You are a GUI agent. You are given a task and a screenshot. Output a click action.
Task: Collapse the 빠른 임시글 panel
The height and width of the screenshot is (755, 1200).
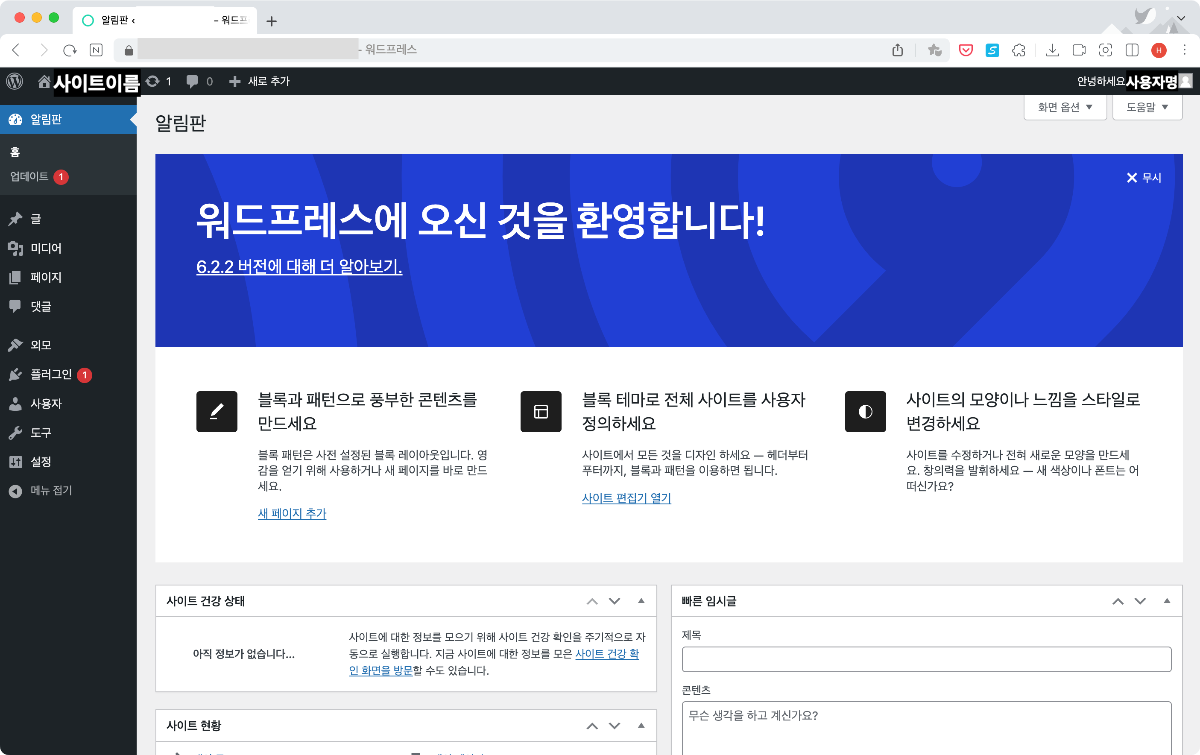[1166, 601]
